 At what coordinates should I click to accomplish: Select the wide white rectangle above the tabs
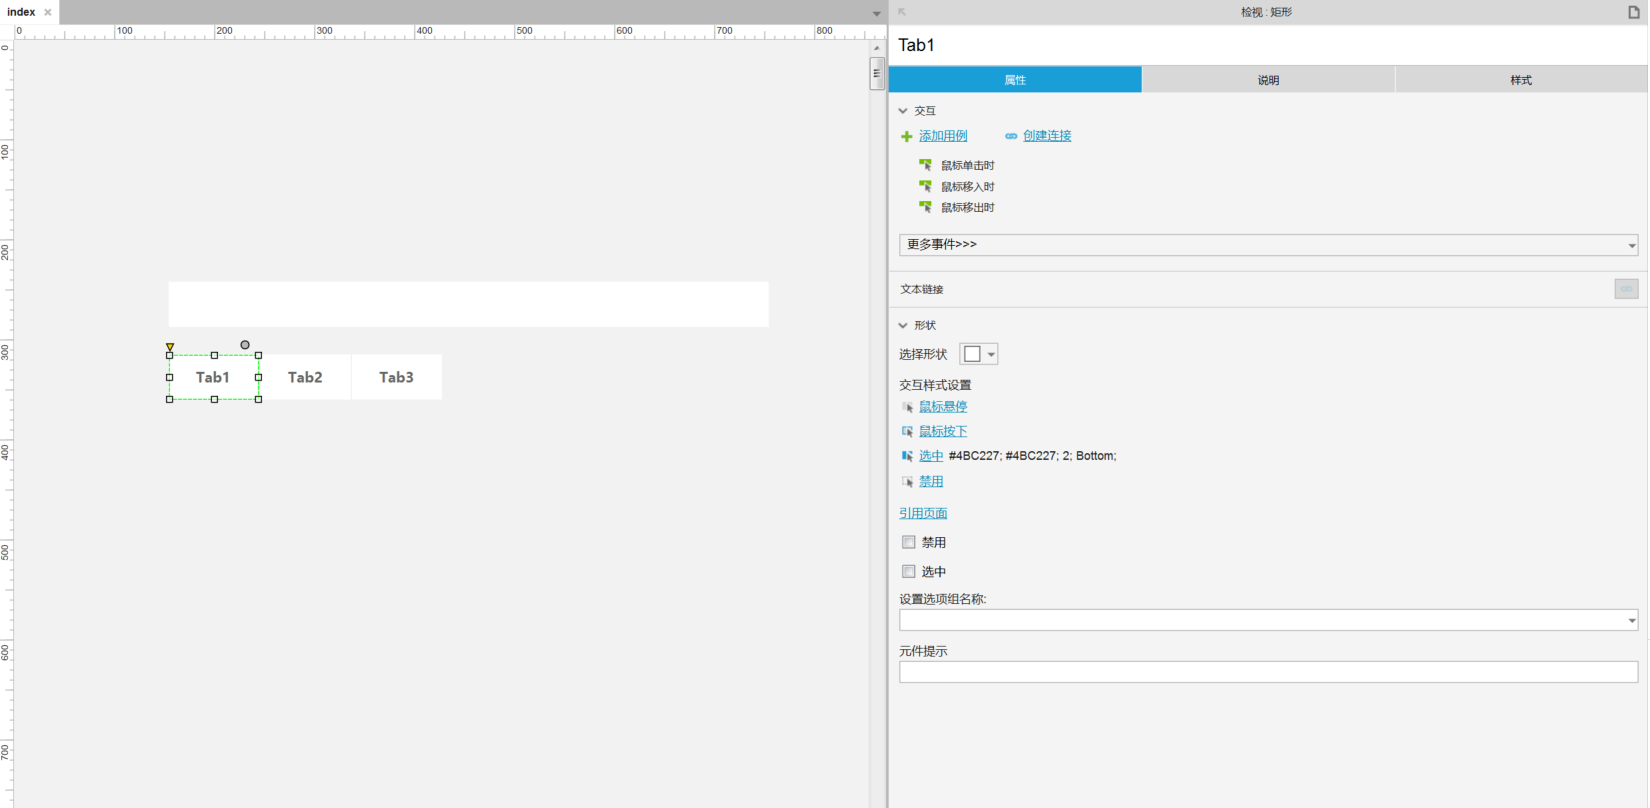click(x=468, y=304)
